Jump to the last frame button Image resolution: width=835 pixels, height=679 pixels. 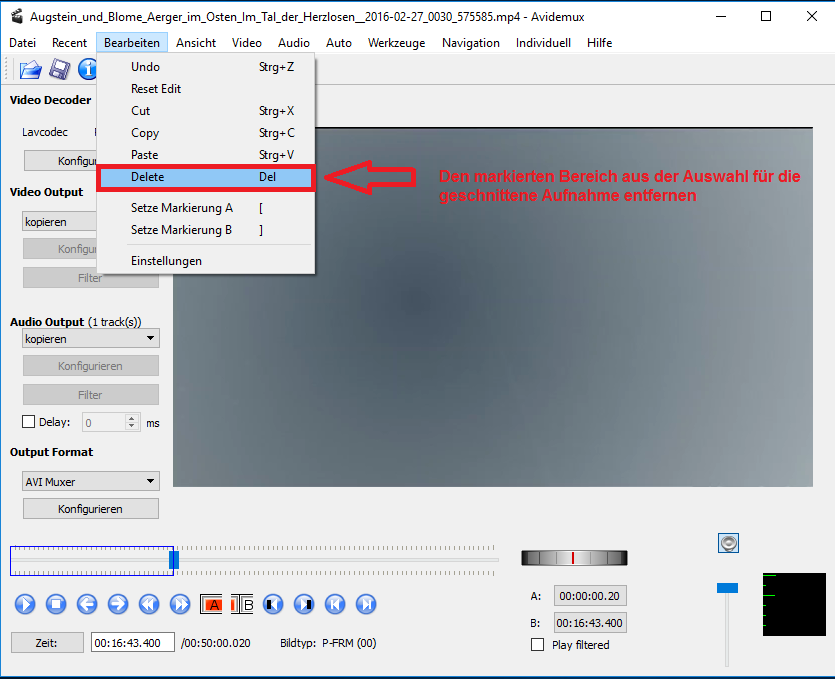coord(367,604)
